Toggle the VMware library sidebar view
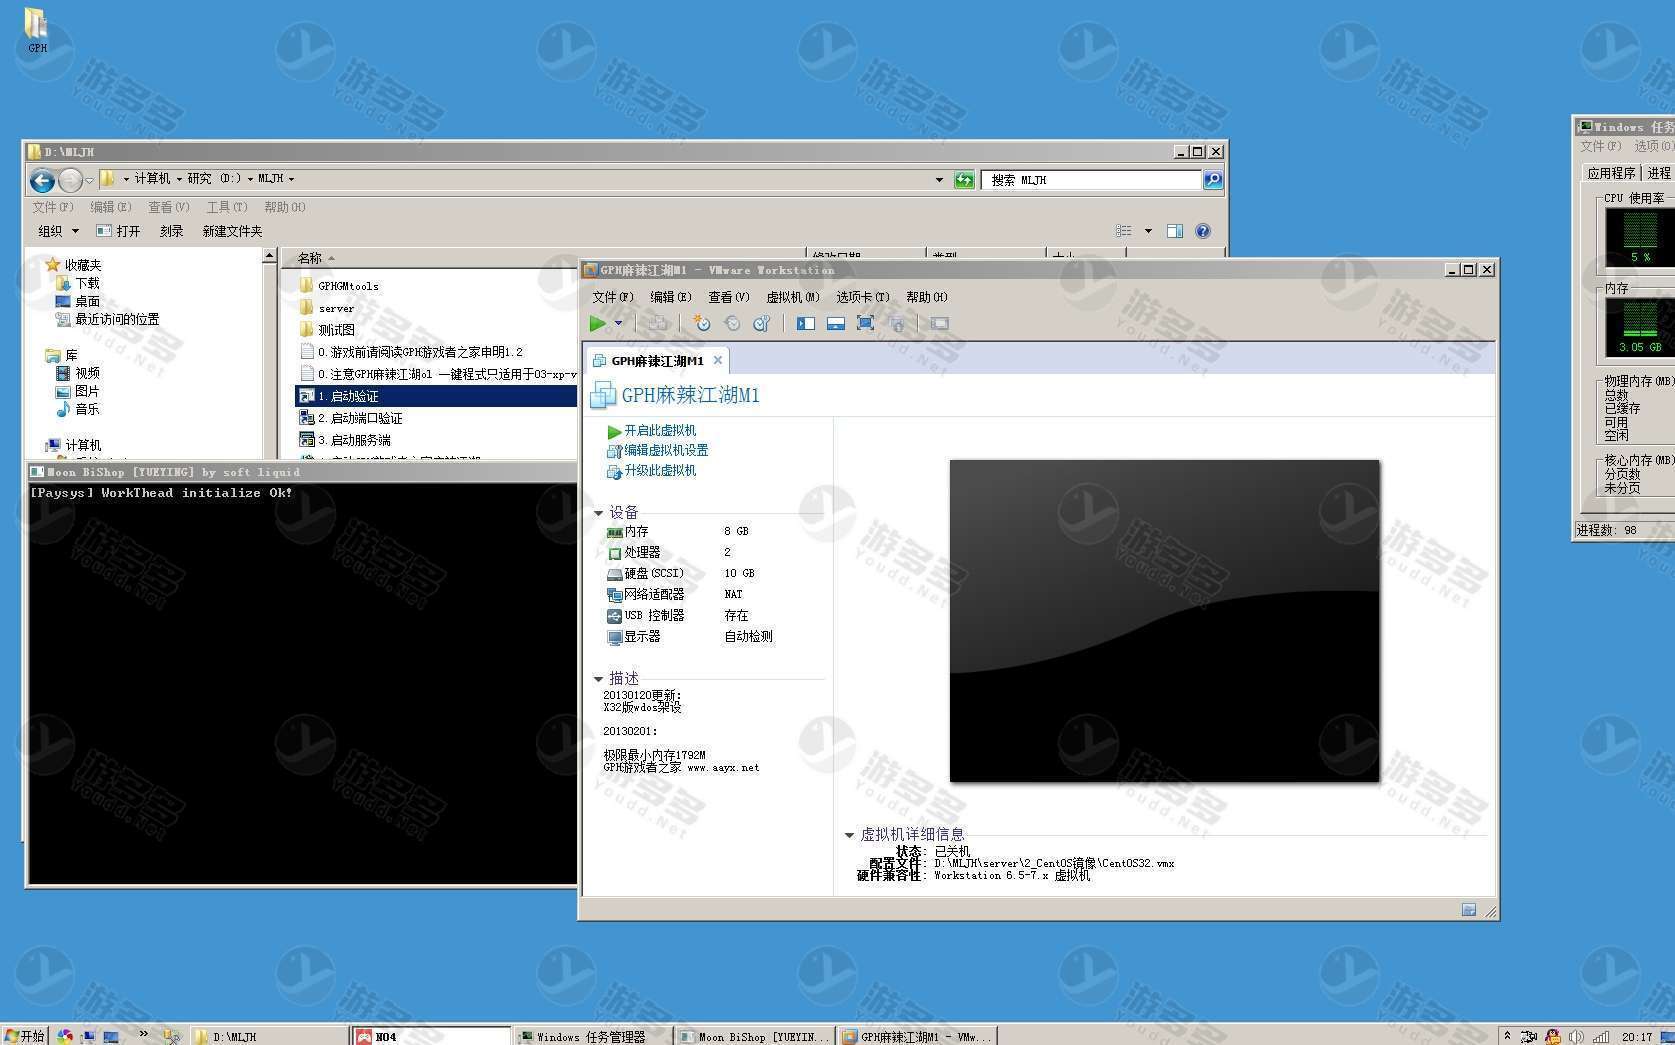This screenshot has width=1675, height=1045. pos(806,323)
